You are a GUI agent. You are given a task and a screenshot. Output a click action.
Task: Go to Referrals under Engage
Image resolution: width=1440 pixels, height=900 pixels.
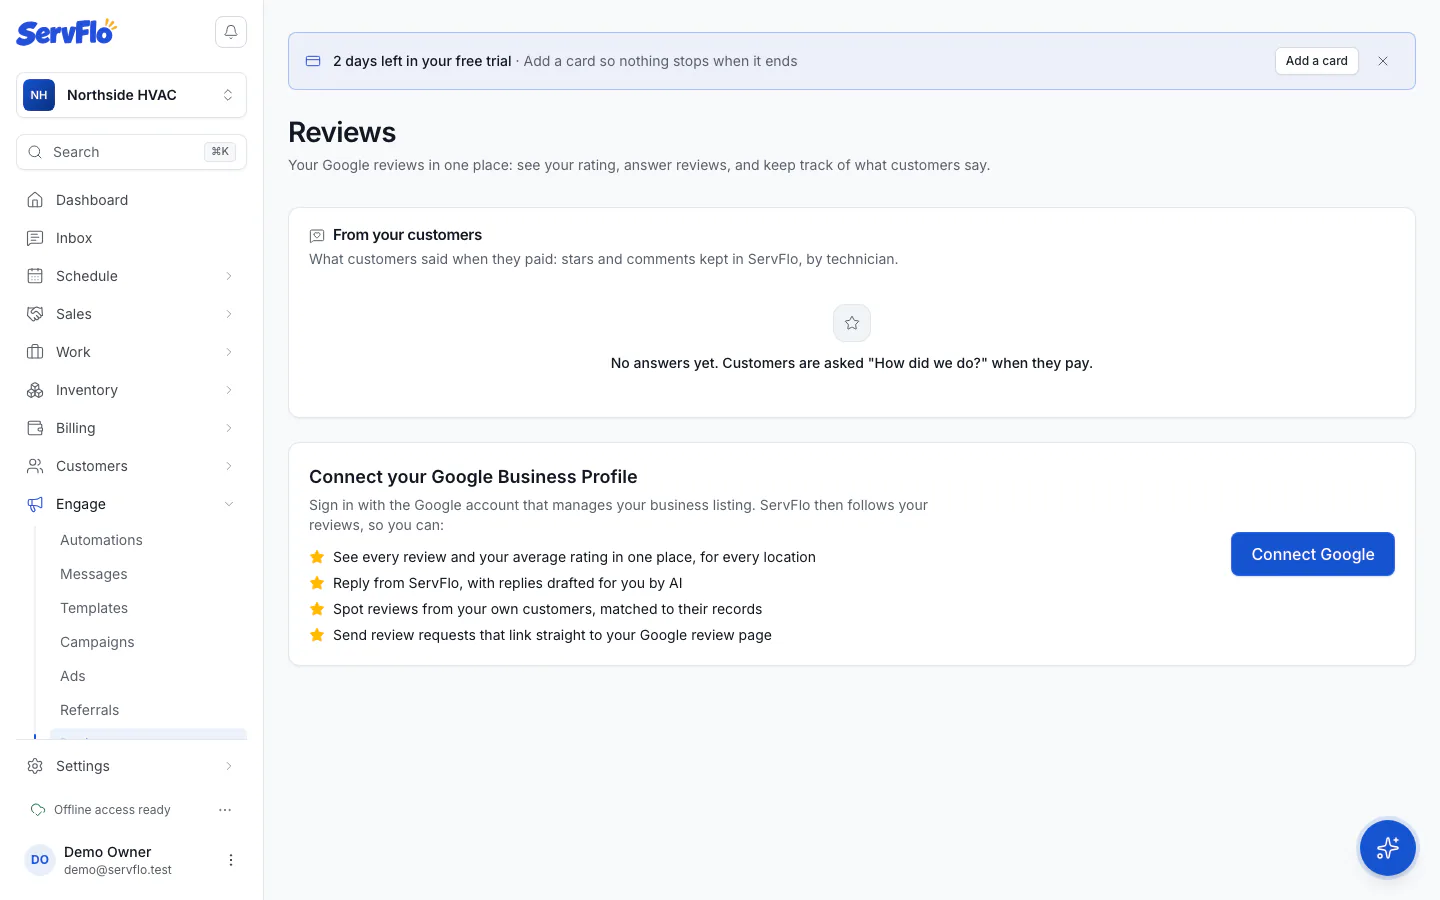[148, 710]
